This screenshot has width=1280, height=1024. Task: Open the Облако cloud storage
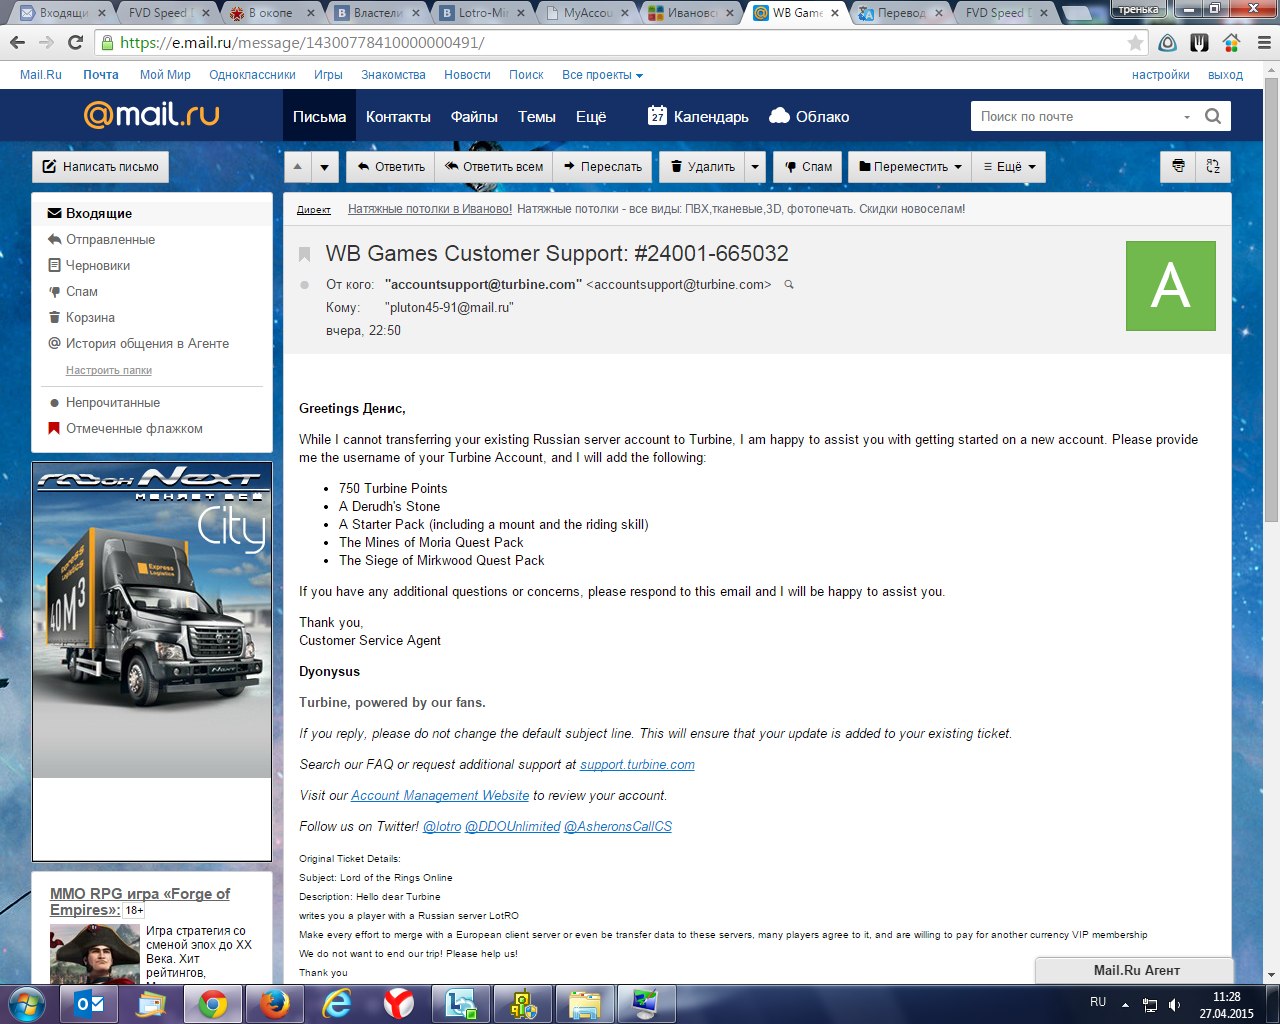tap(809, 116)
